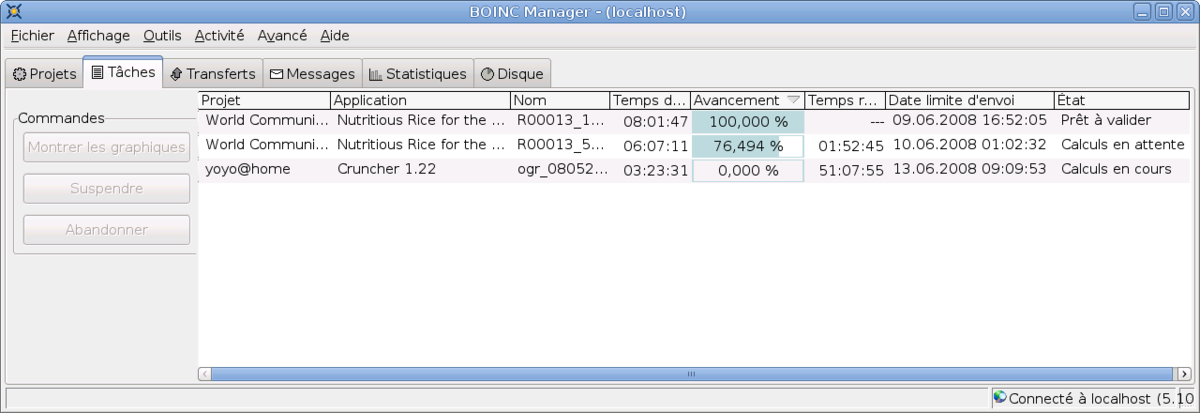The height and width of the screenshot is (413, 1200).
Task: Open the Aide menu
Action: click(335, 35)
